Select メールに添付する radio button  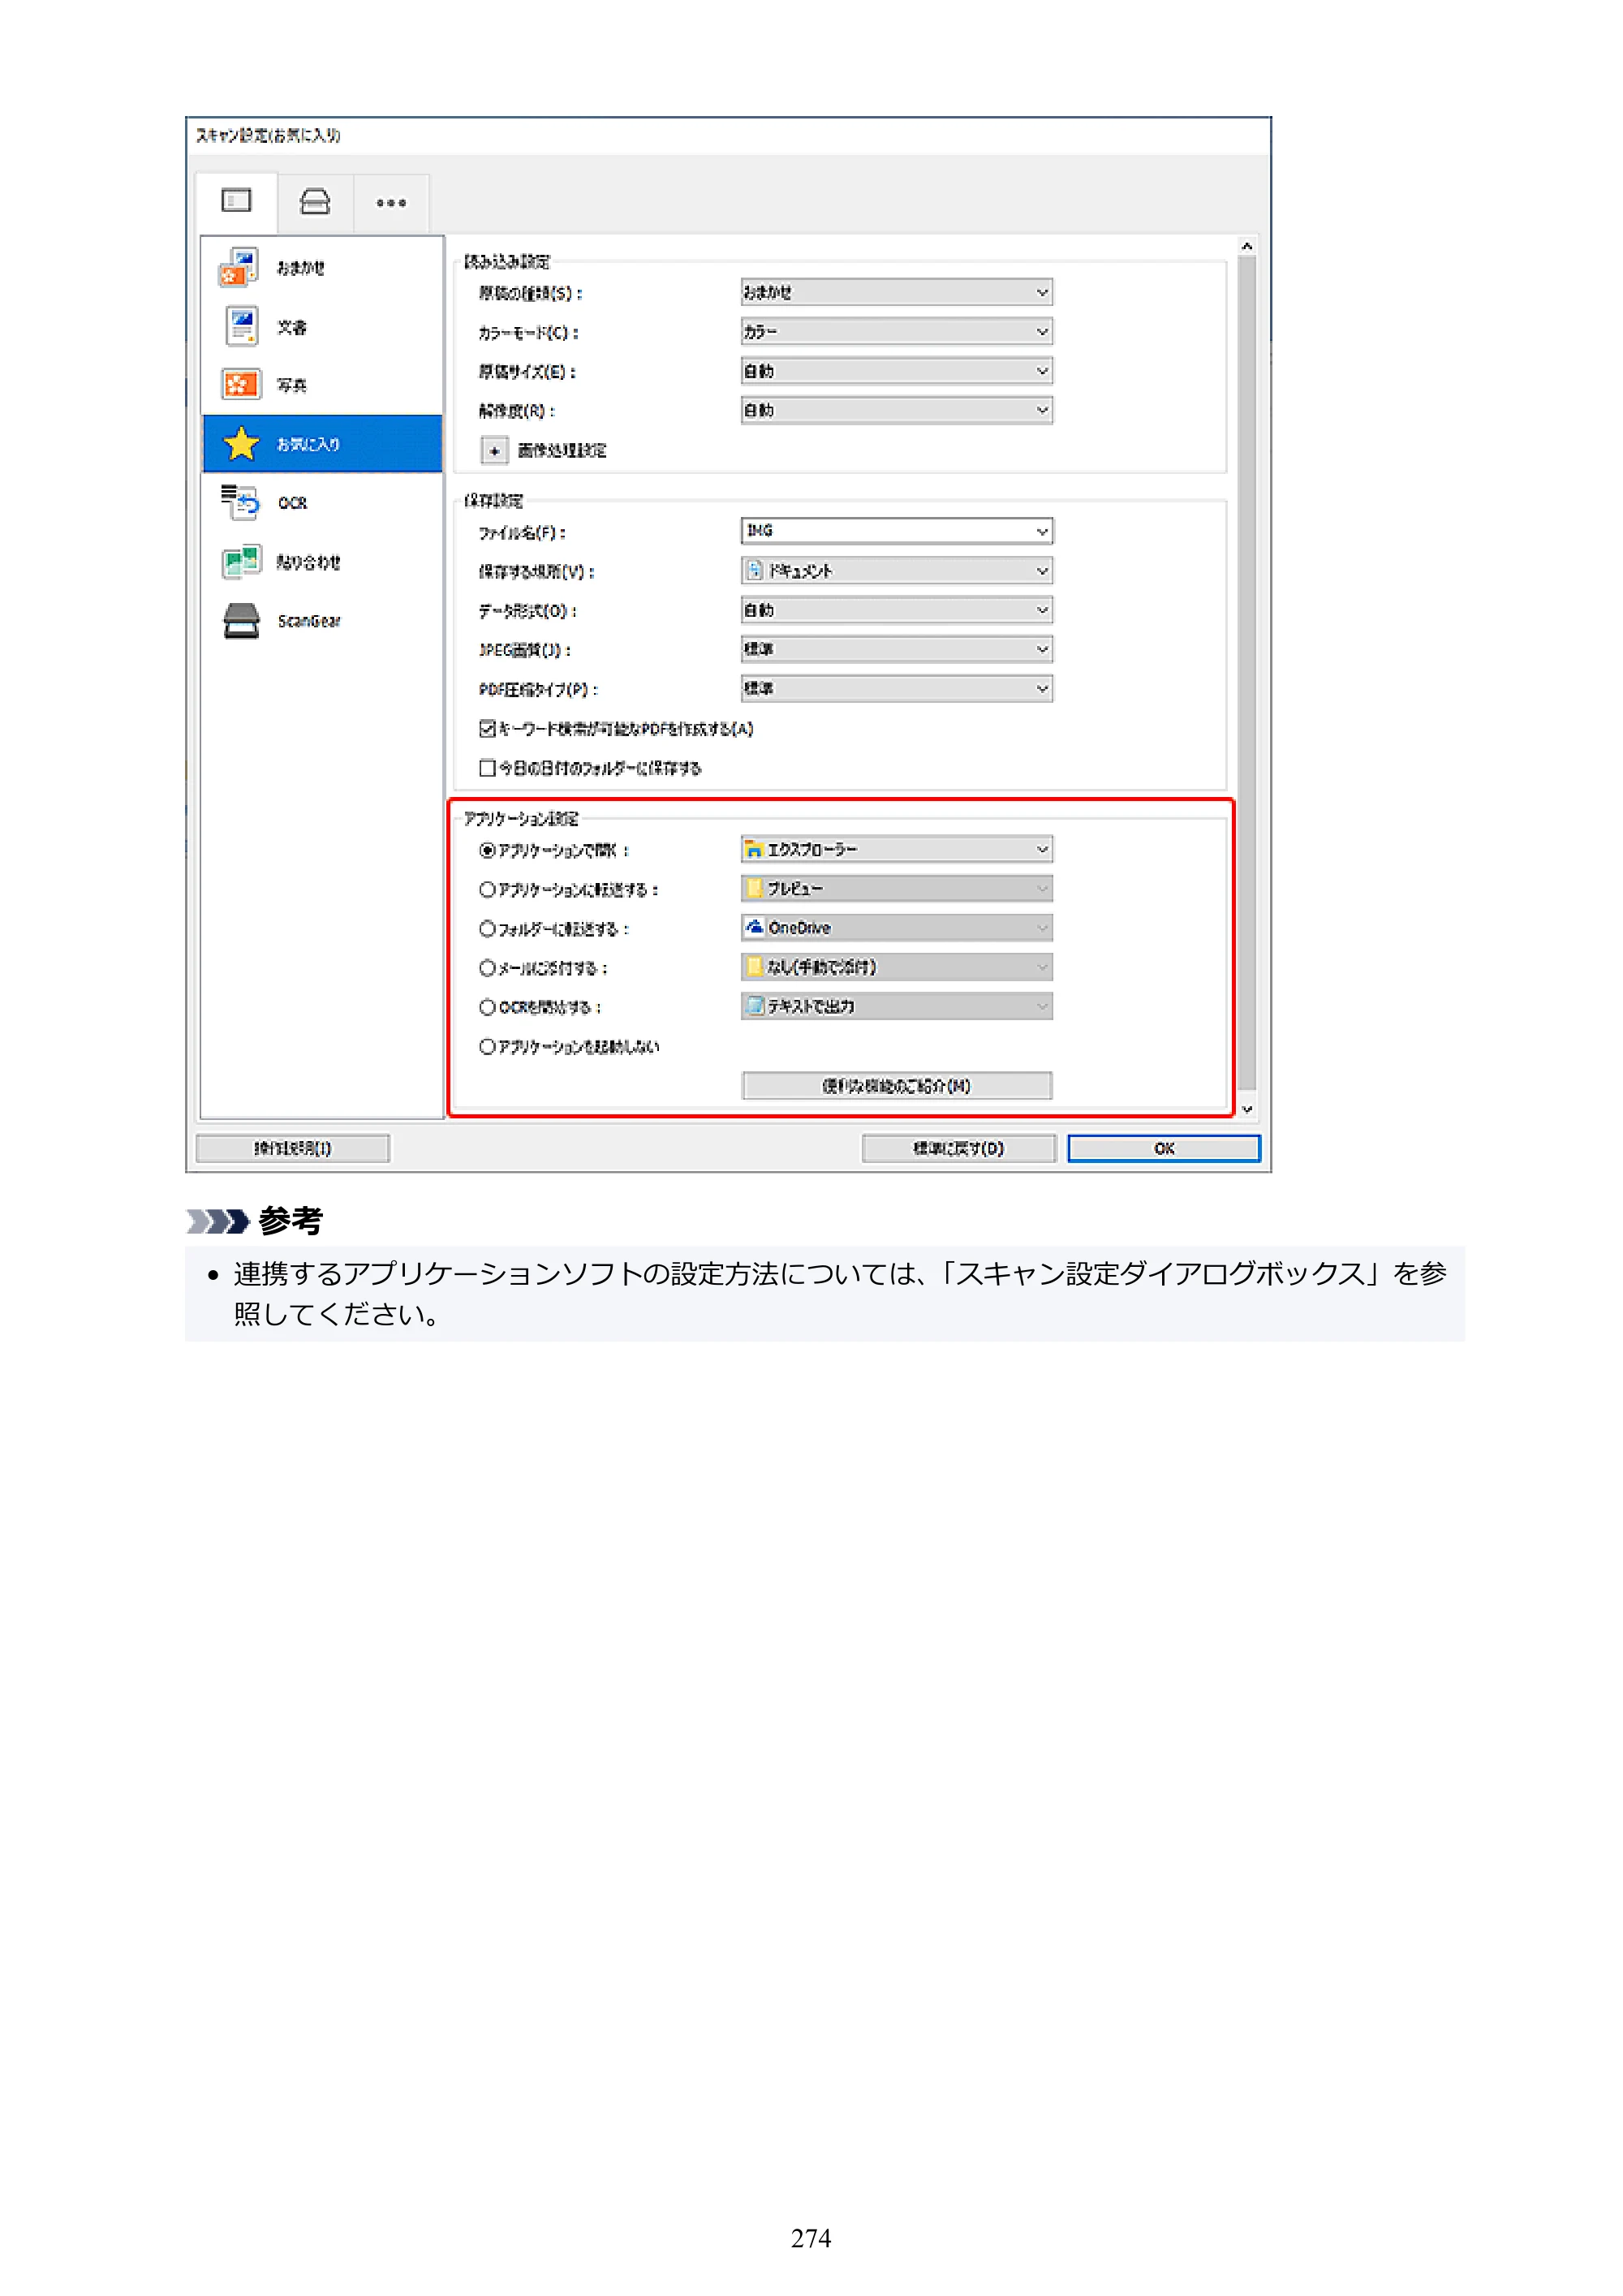(487, 968)
